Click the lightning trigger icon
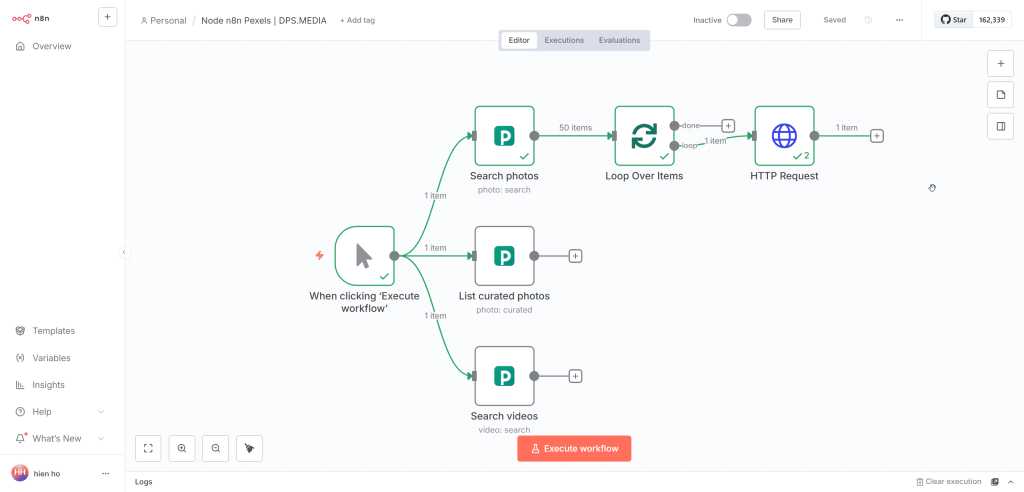Image resolution: width=1024 pixels, height=492 pixels. click(319, 255)
